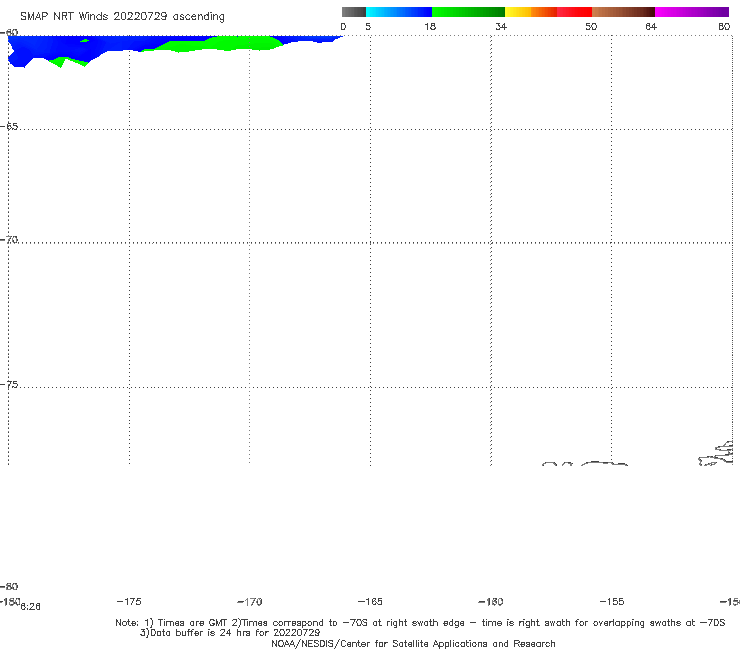This screenshot has width=740, height=650.
Task: Click the note line starting 'Note: 1) Times are GMT'
Action: click(420, 623)
